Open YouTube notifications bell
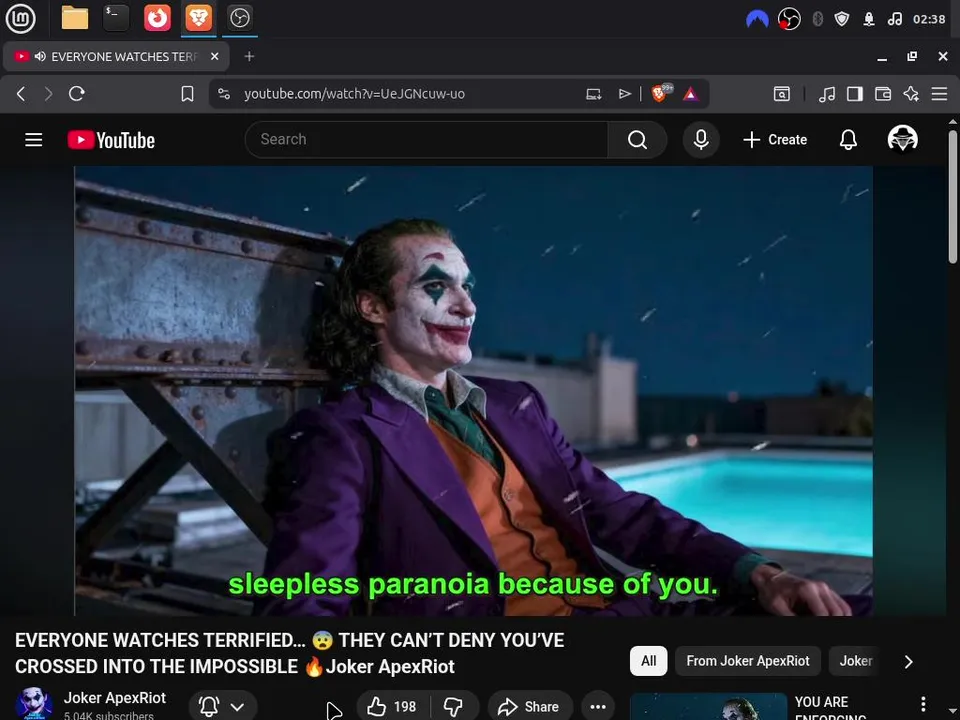Image resolution: width=960 pixels, height=720 pixels. (848, 140)
